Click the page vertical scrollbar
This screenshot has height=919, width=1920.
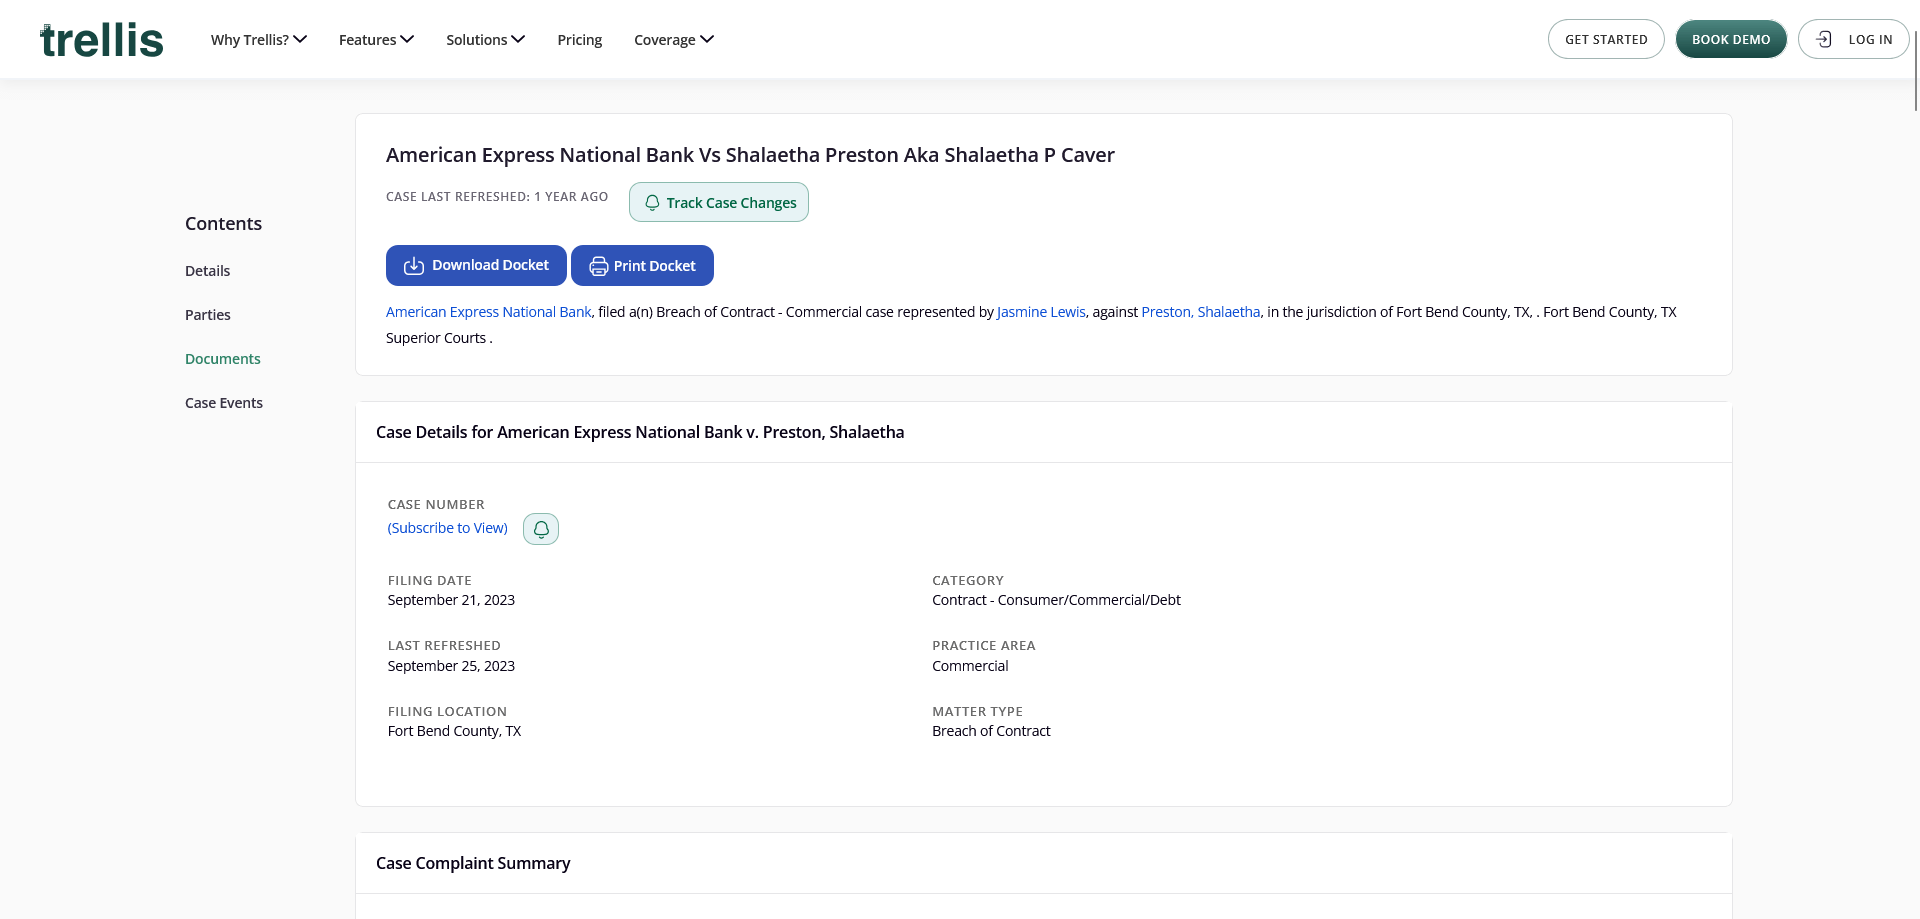[1915, 70]
